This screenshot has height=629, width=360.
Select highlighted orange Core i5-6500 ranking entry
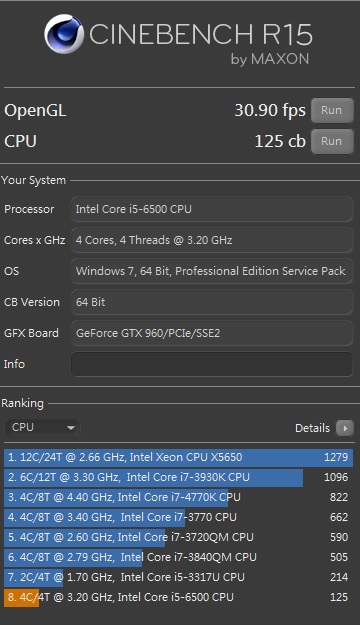tap(179, 597)
